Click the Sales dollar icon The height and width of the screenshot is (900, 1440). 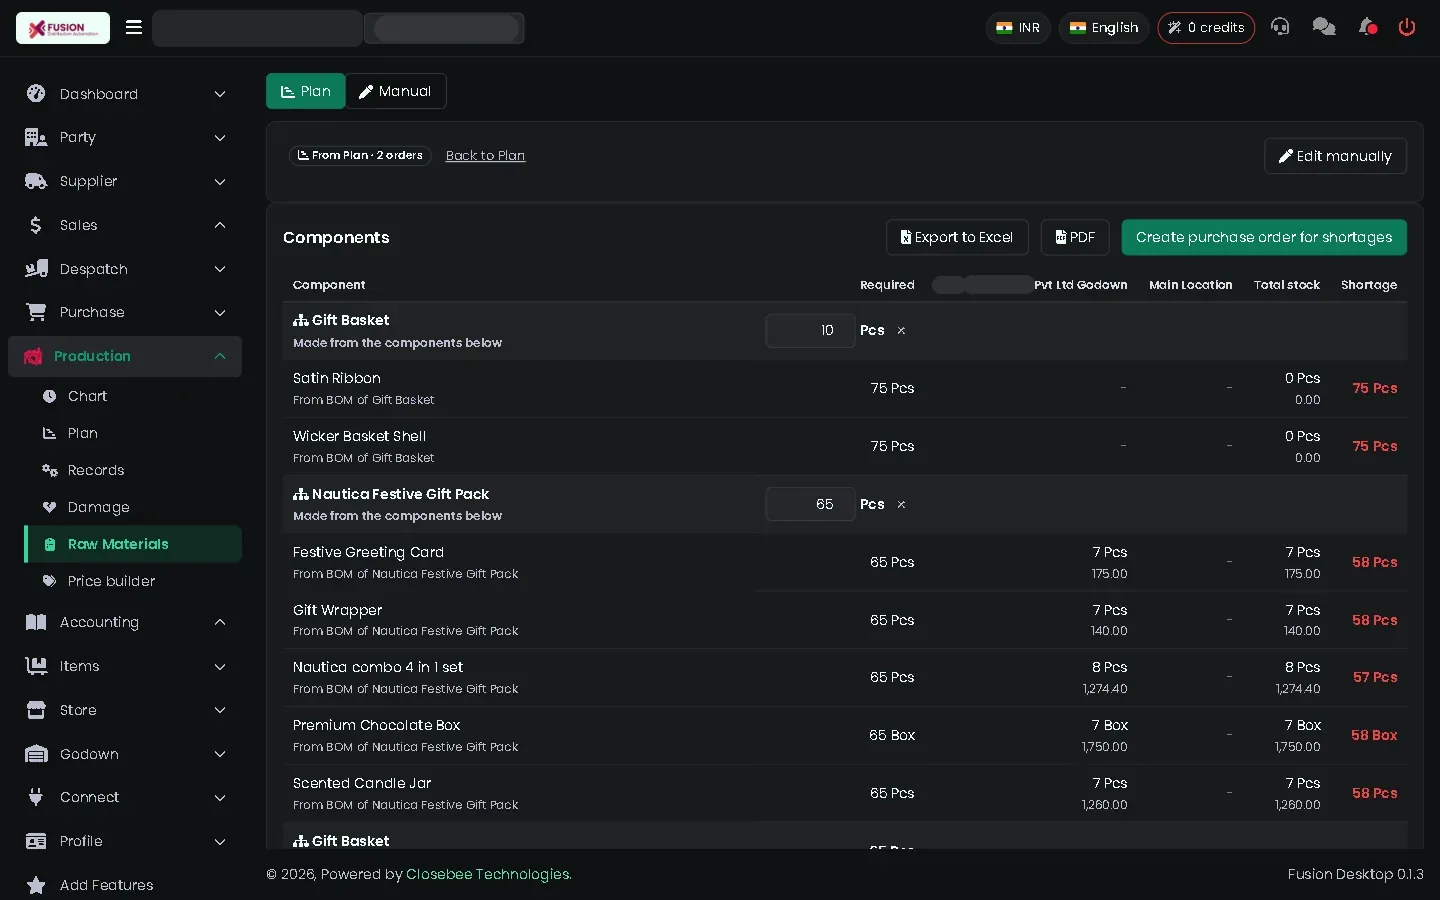point(36,225)
